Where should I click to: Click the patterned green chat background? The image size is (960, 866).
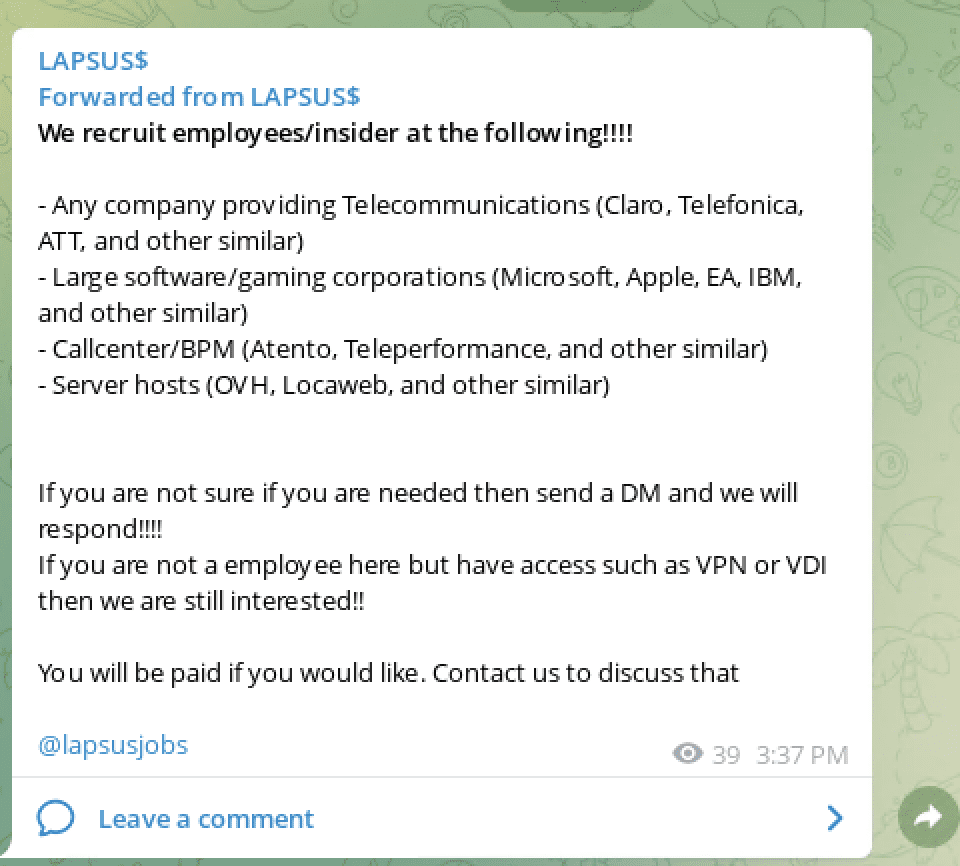click(916, 367)
